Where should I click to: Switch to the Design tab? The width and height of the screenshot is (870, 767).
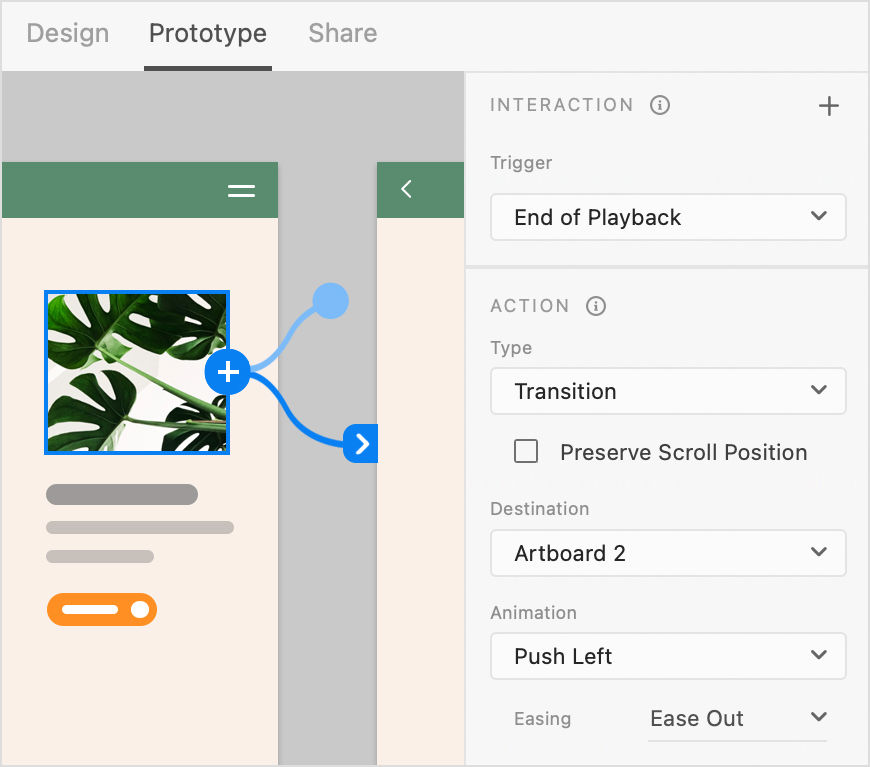[67, 33]
